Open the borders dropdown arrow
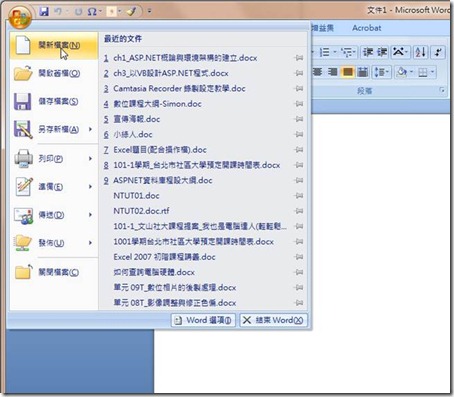This screenshot has width=454, height=397. (433, 72)
